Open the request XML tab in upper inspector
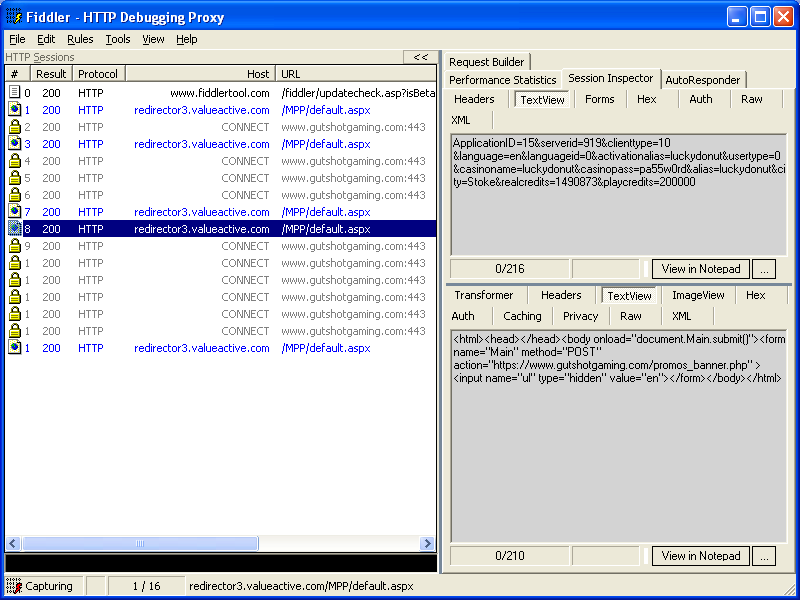This screenshot has width=800, height=600. (461, 120)
